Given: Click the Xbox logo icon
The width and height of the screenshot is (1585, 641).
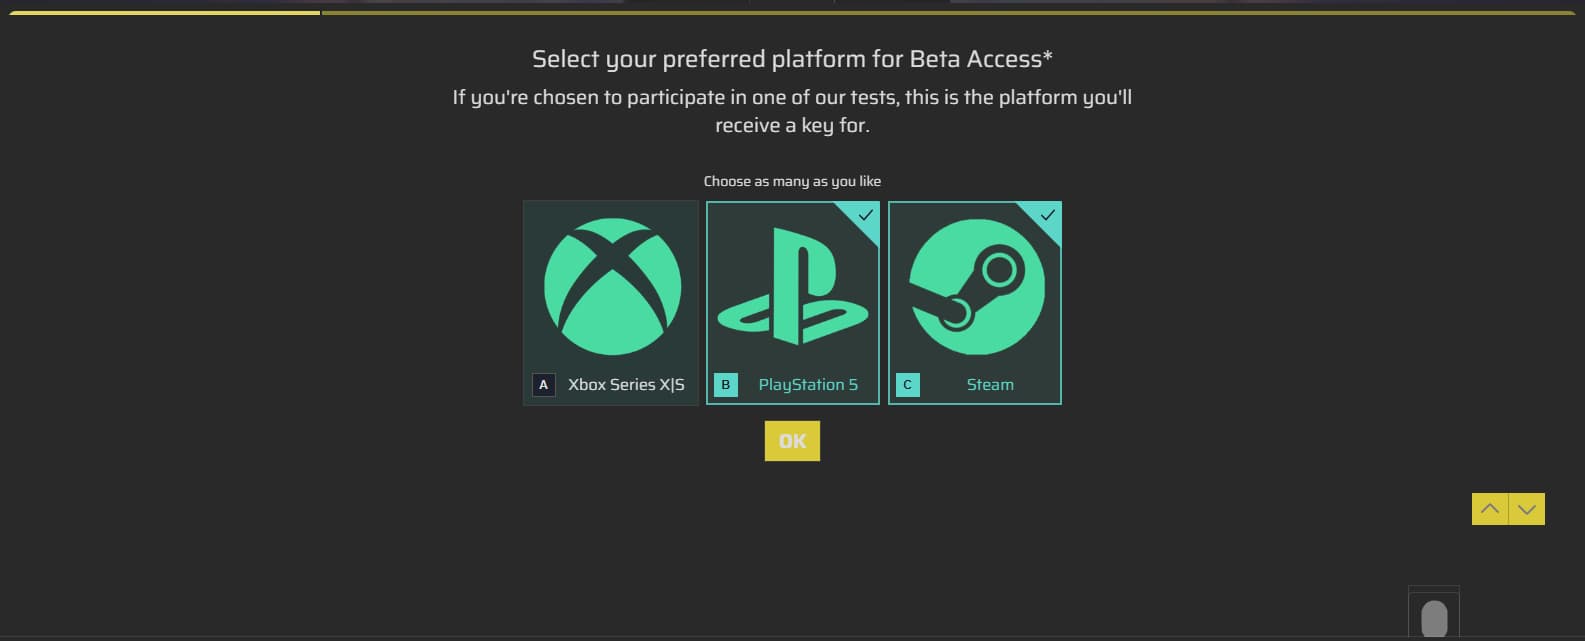Looking at the screenshot, I should coord(612,286).
